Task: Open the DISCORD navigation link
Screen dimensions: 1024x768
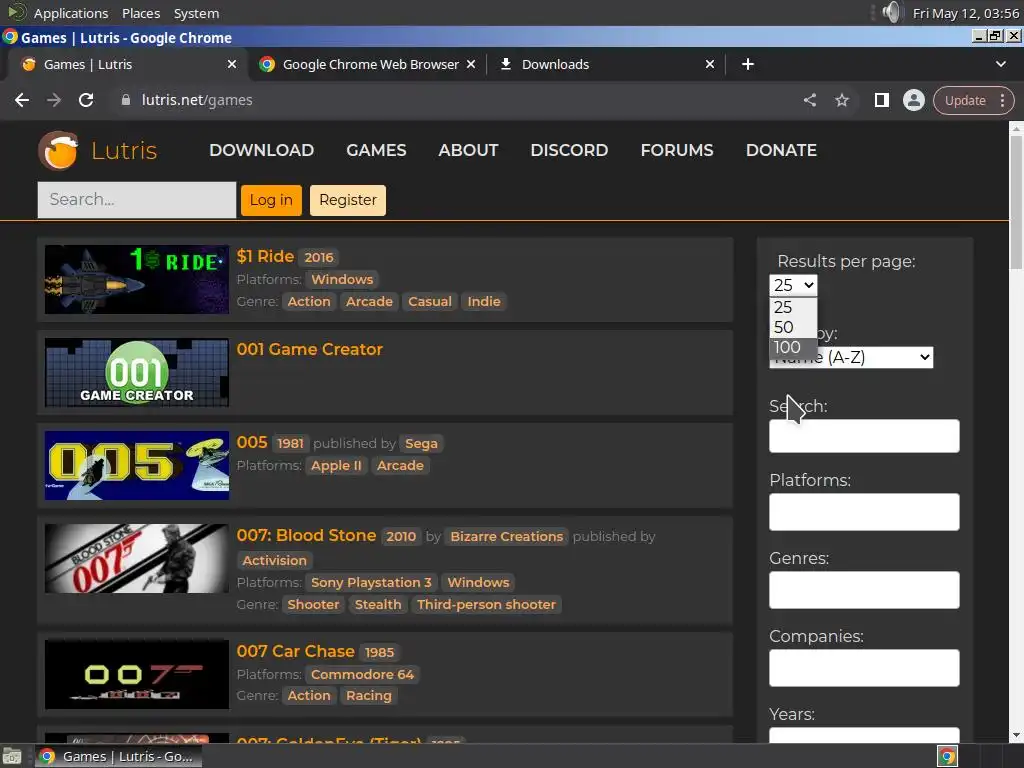Action: click(569, 150)
